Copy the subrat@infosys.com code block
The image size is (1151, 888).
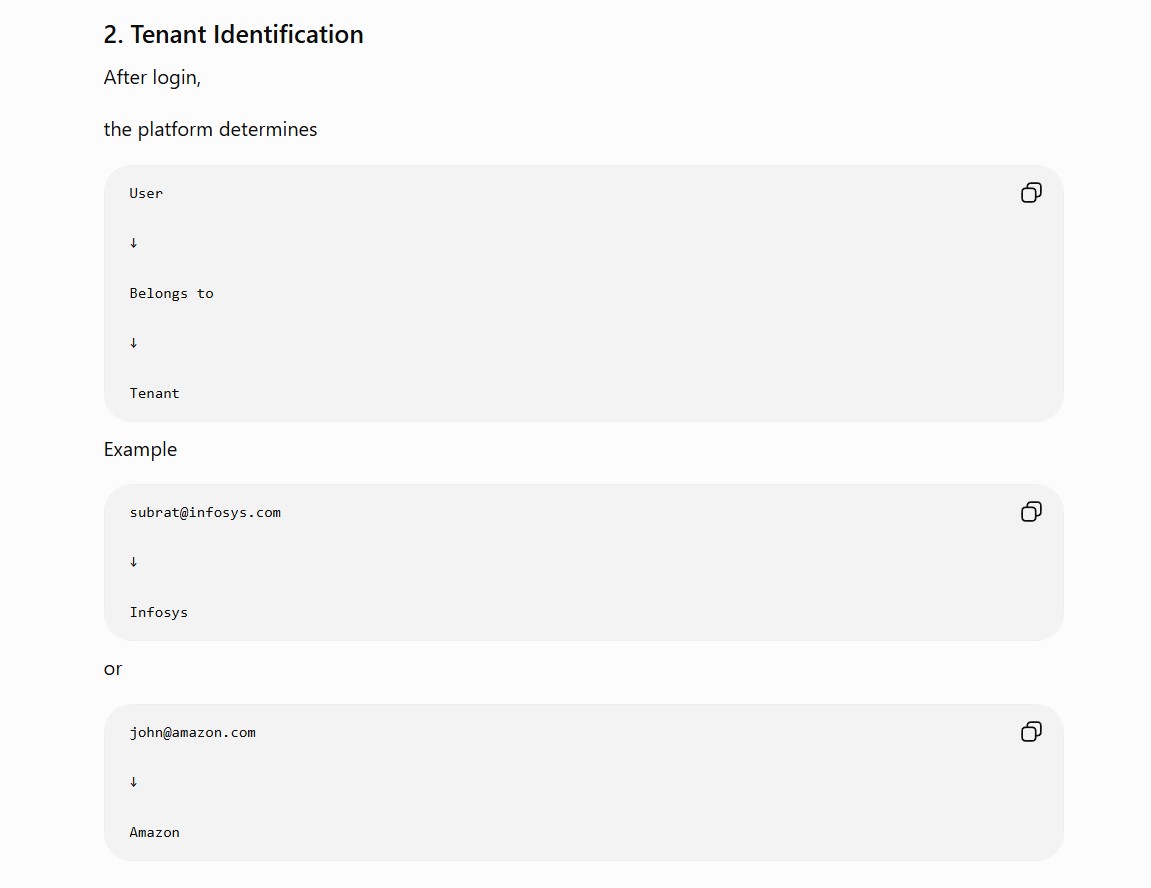click(1031, 512)
